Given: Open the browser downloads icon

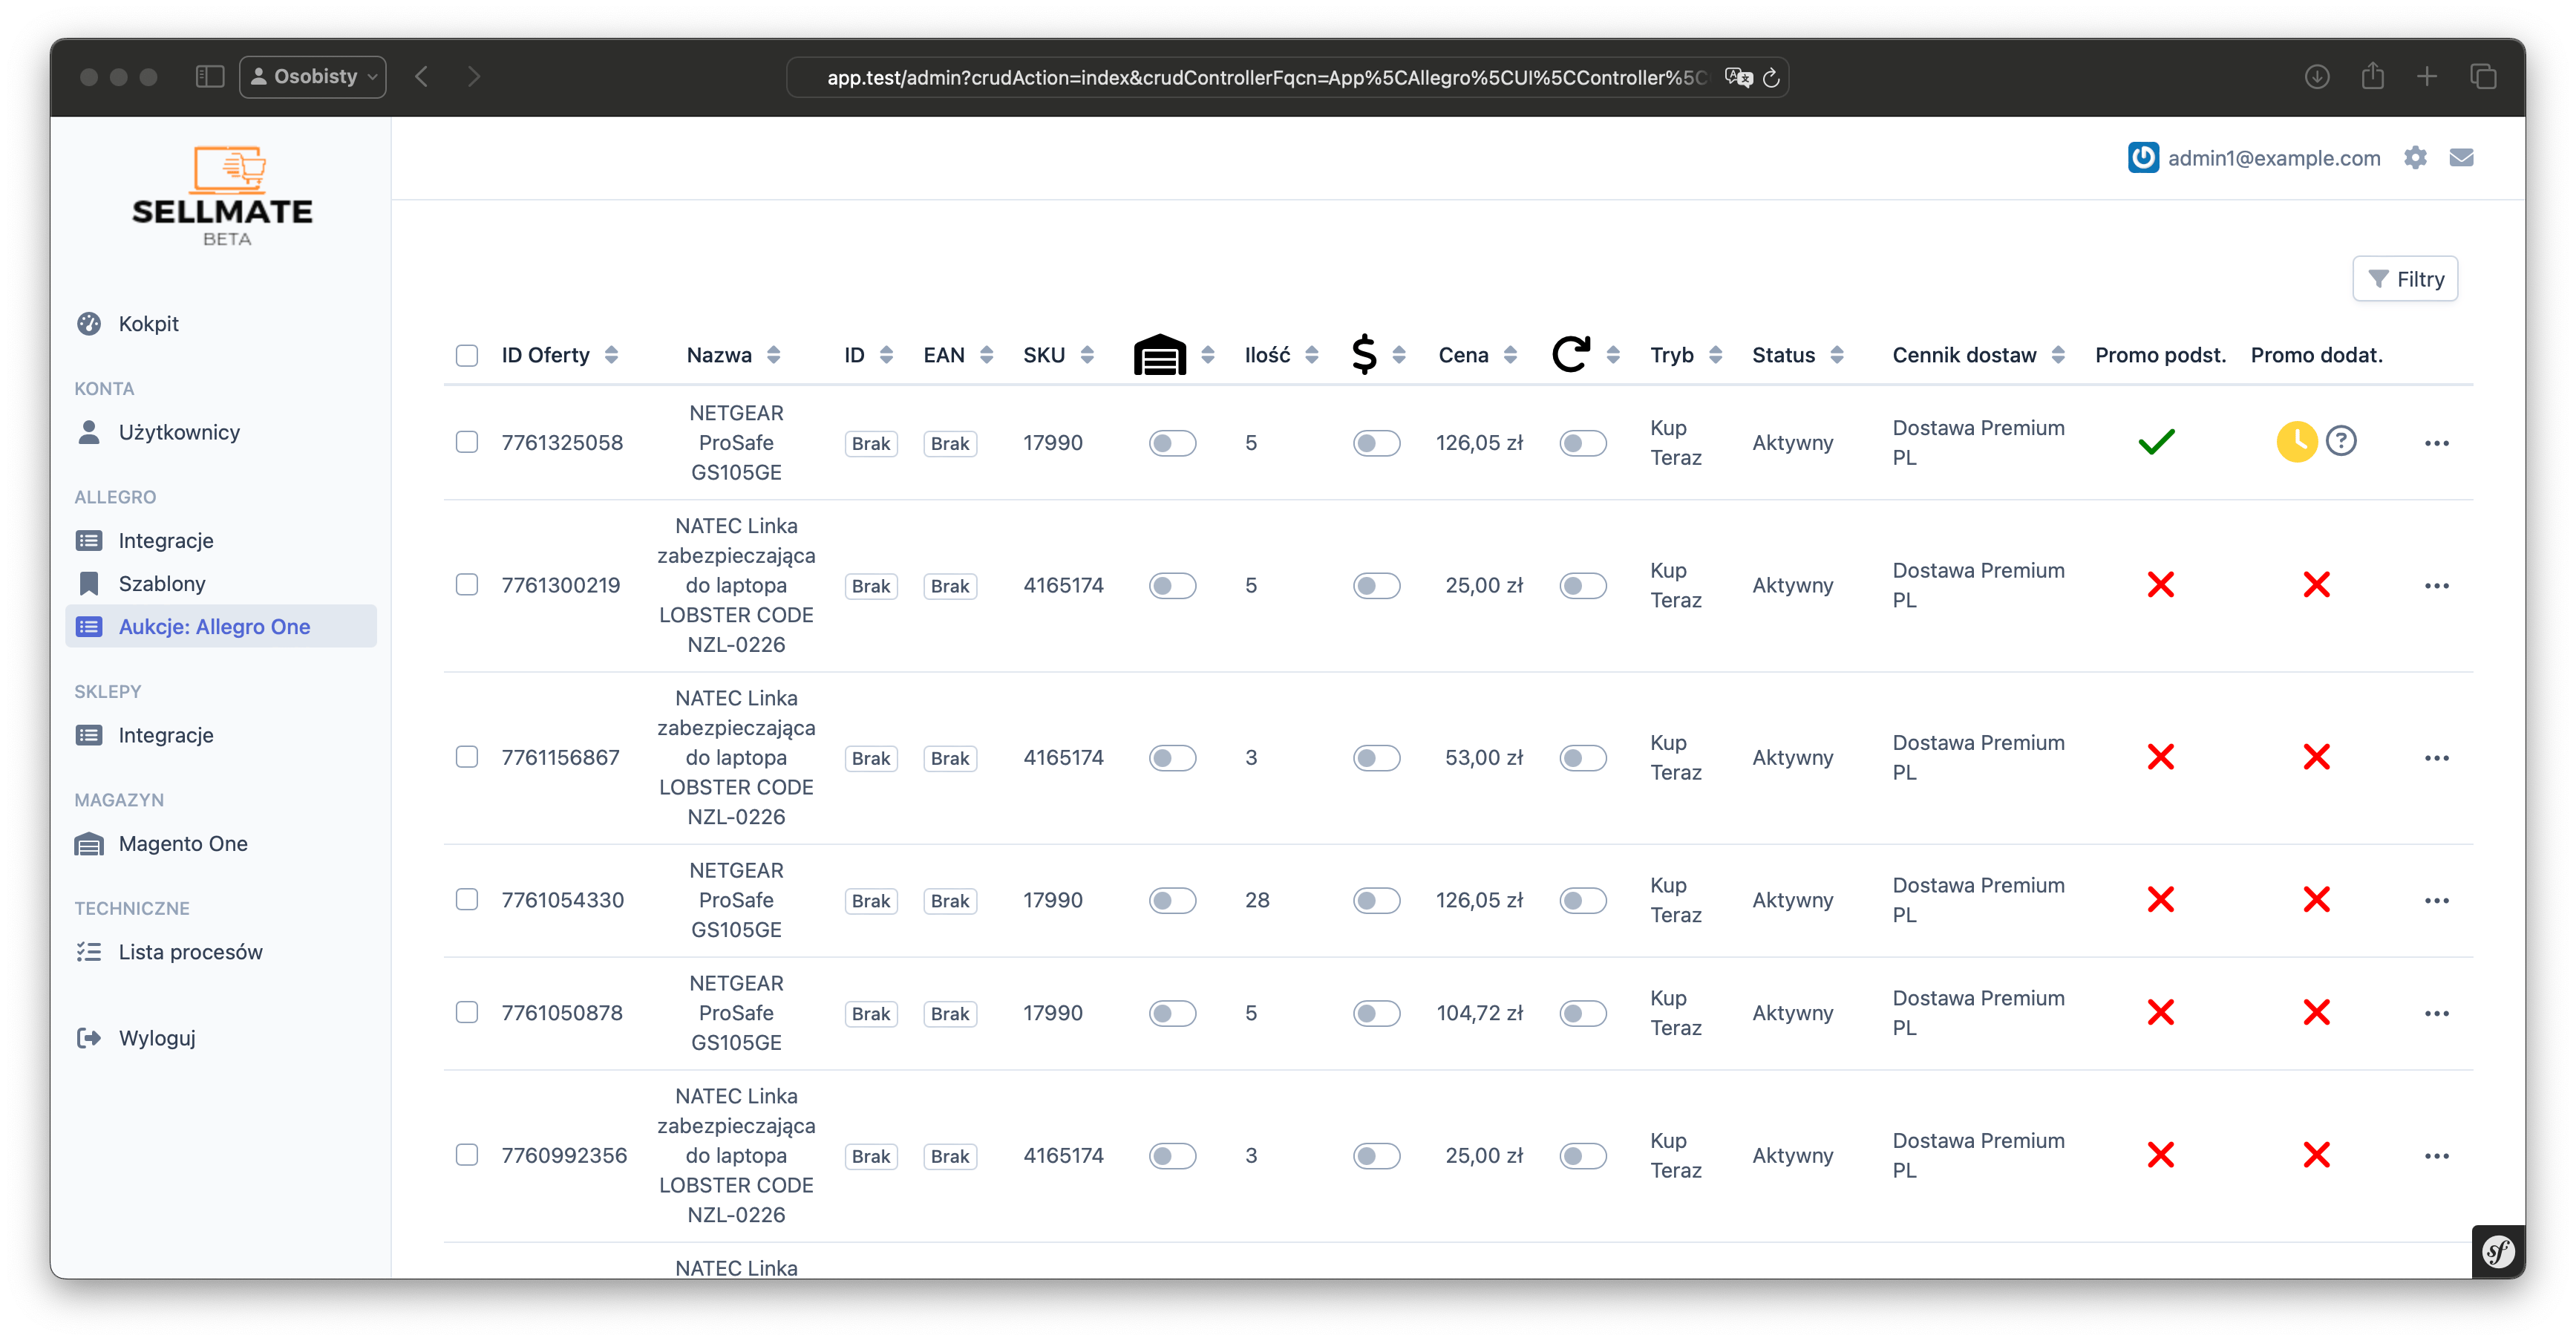Looking at the screenshot, I should pos(2317,76).
